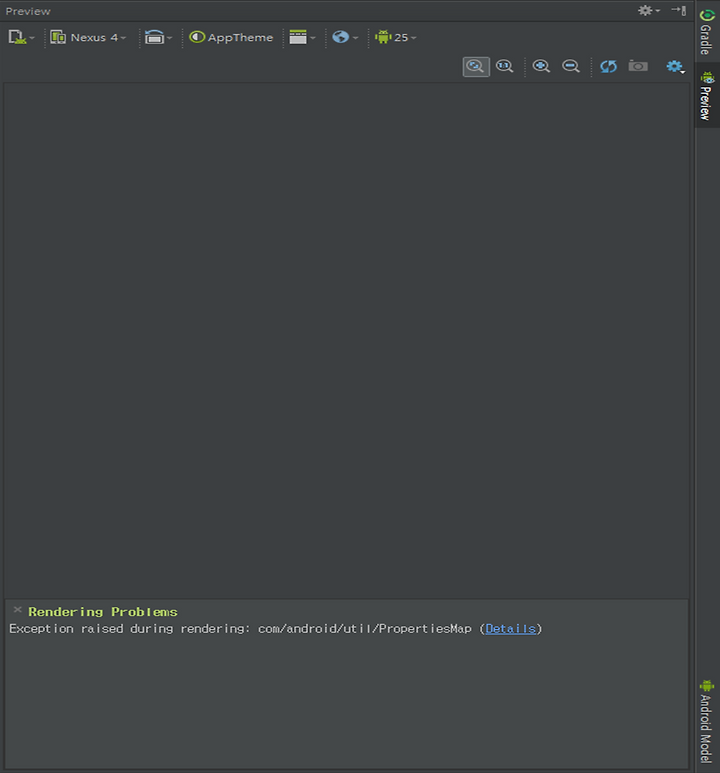
Task: Save a screenshot with camera icon
Action: [x=638, y=66]
